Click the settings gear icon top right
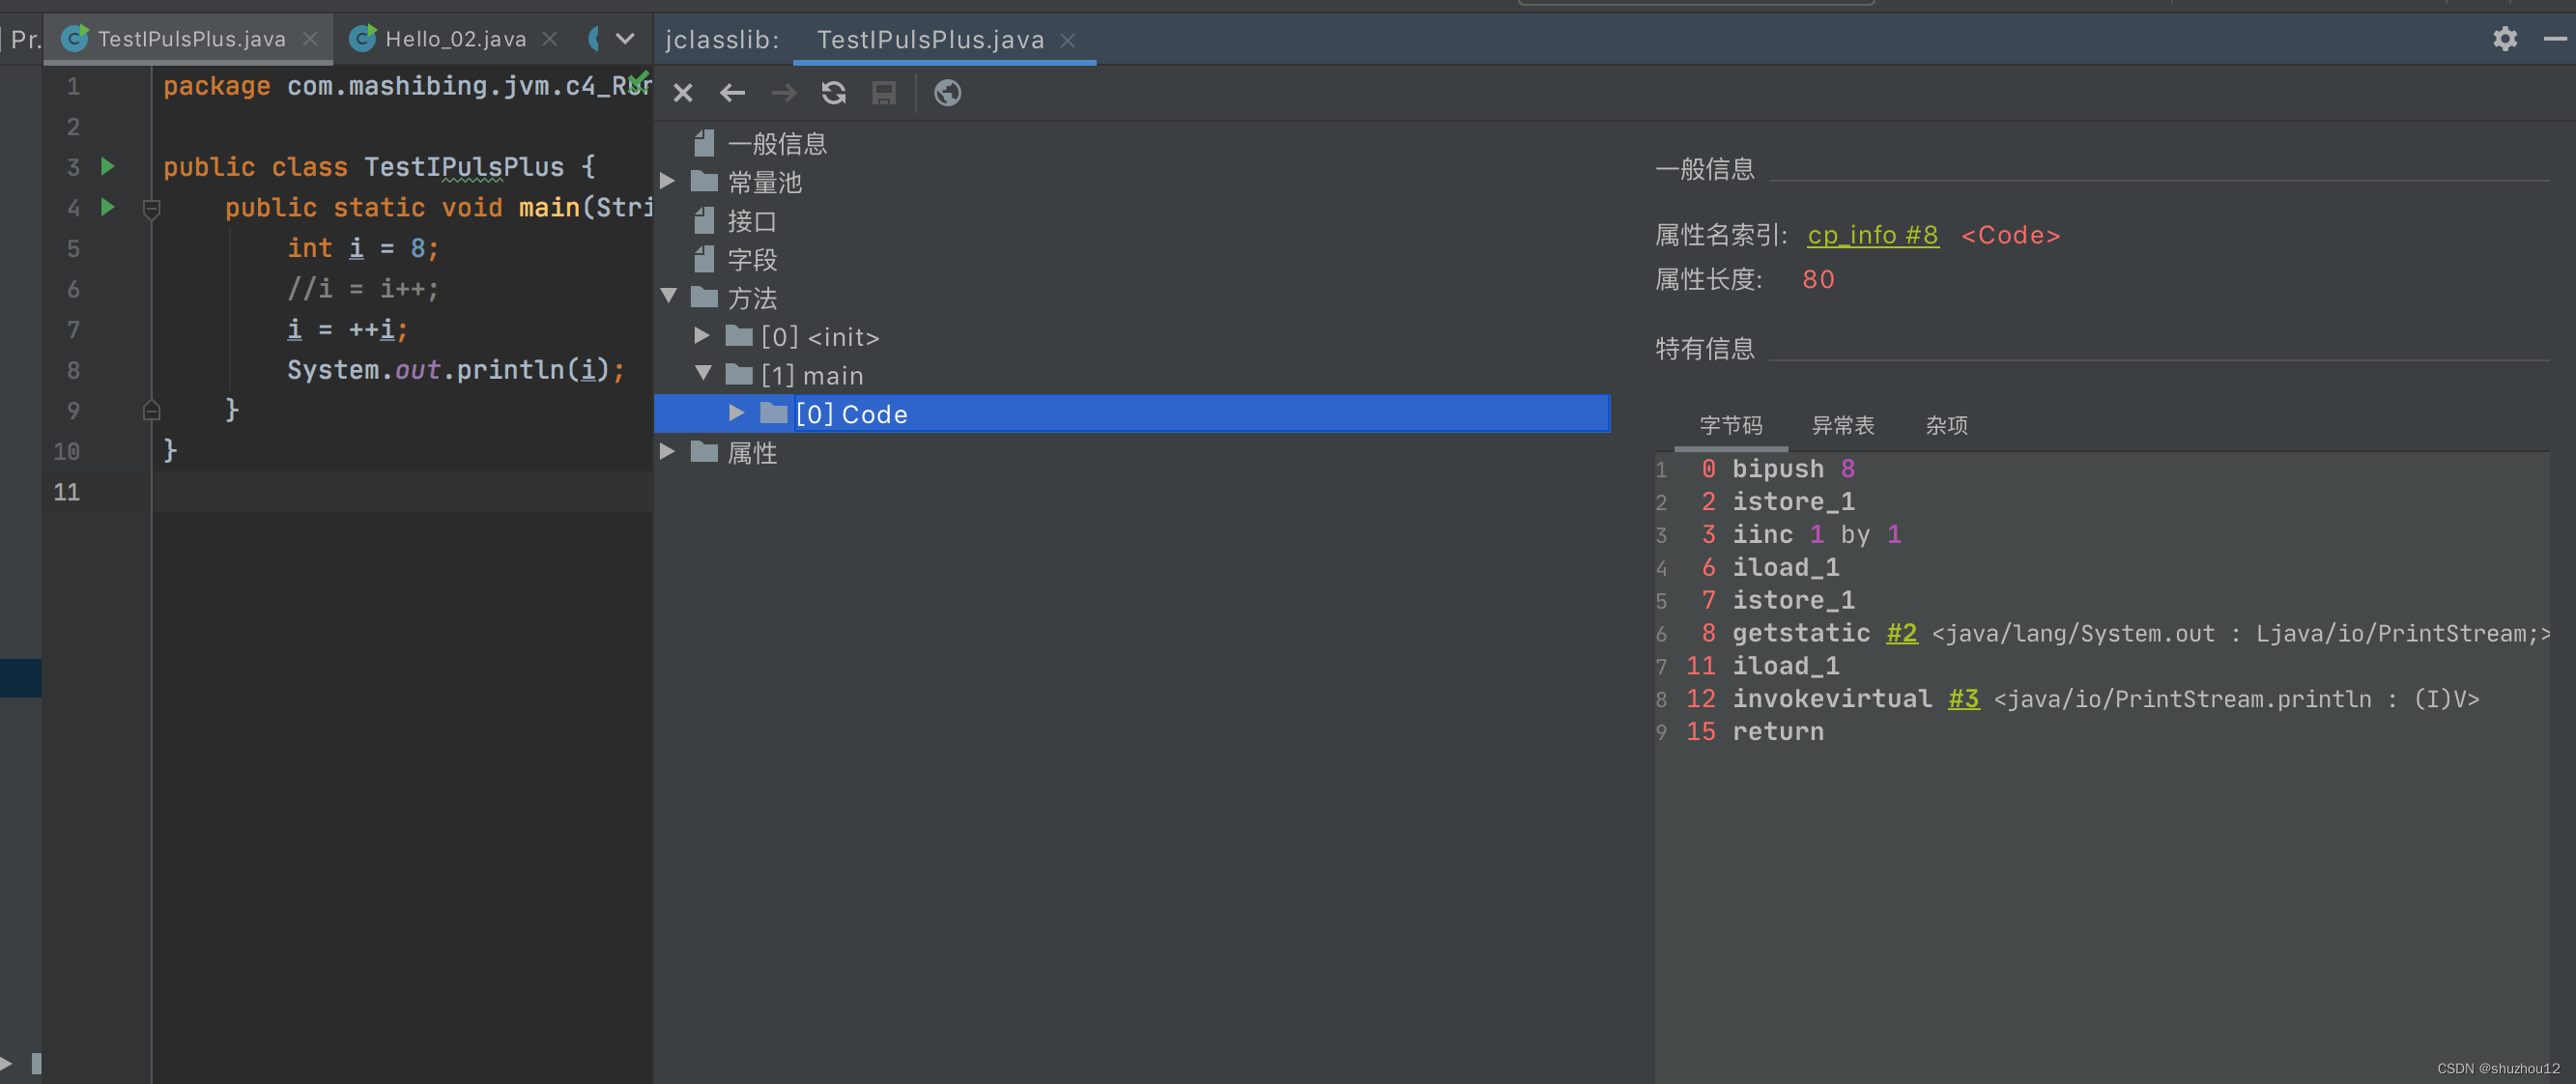 [x=2504, y=38]
